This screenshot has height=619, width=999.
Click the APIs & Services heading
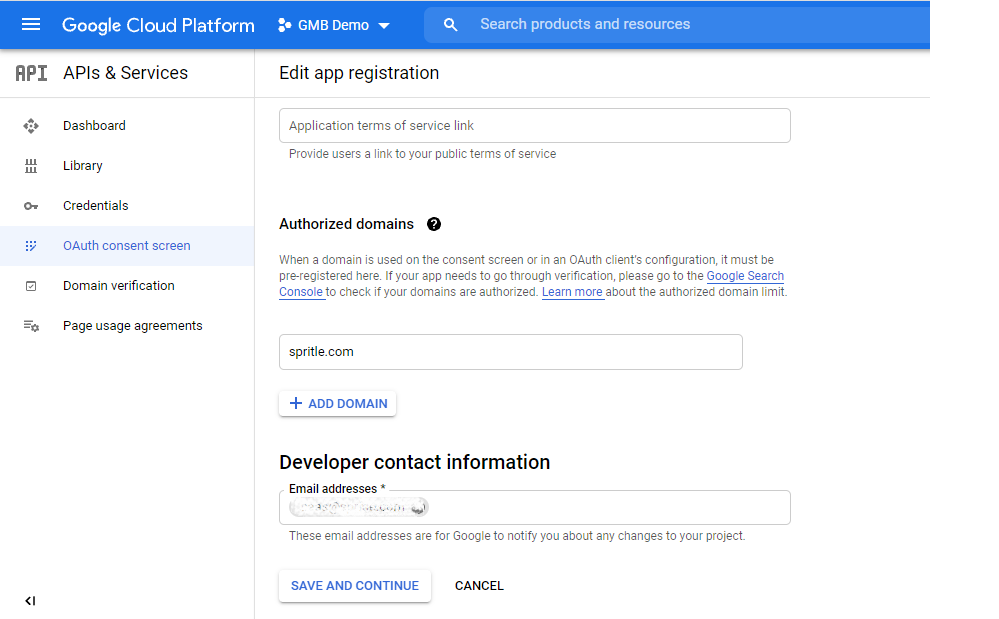click(126, 73)
